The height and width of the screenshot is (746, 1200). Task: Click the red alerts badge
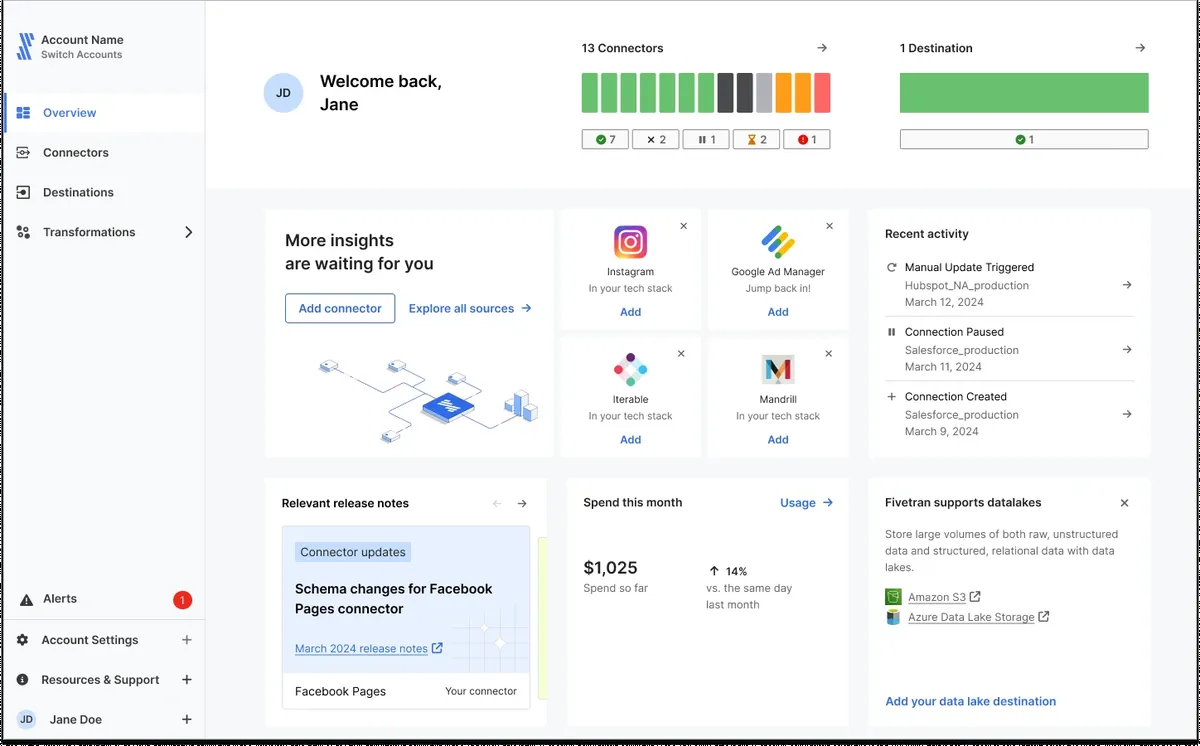pos(182,600)
